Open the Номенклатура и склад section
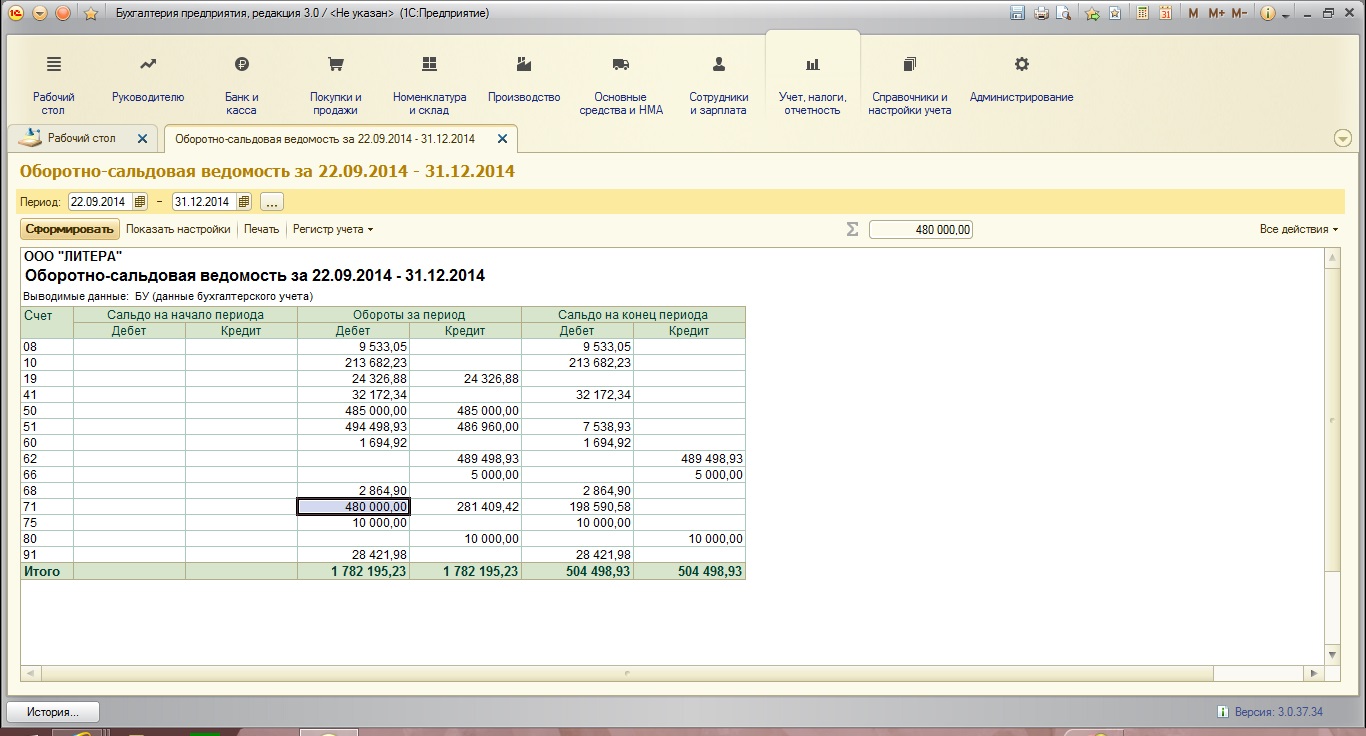The height and width of the screenshot is (736, 1366). (430, 85)
